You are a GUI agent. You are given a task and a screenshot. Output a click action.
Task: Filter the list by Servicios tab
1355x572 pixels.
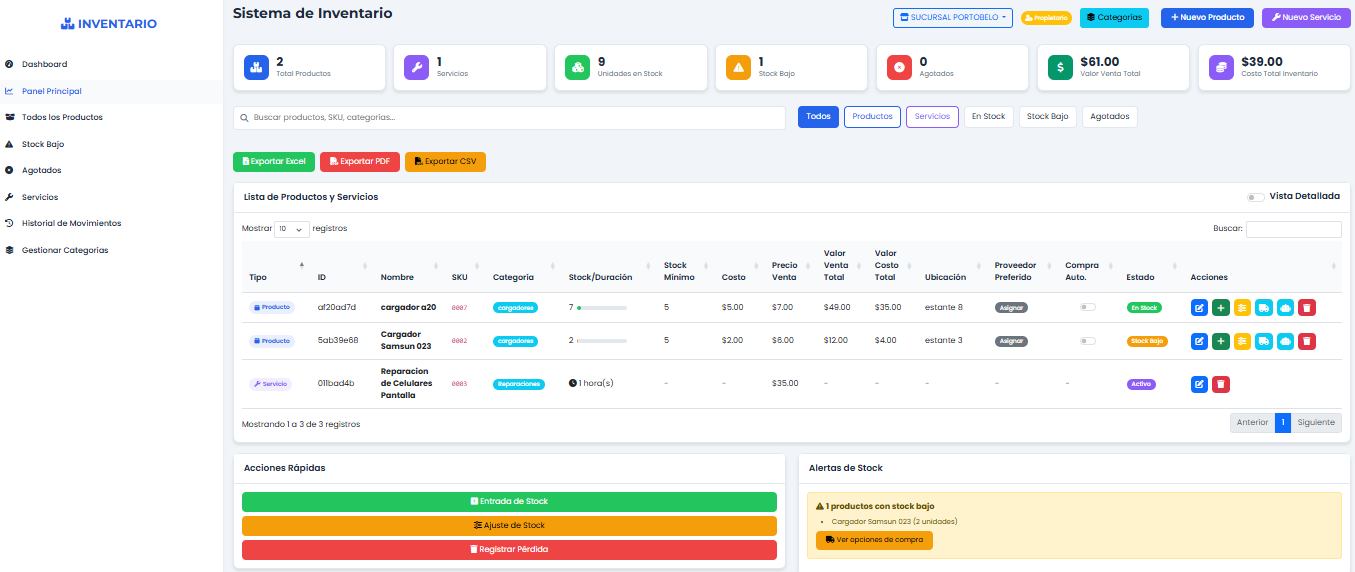pyautogui.click(x=932, y=117)
